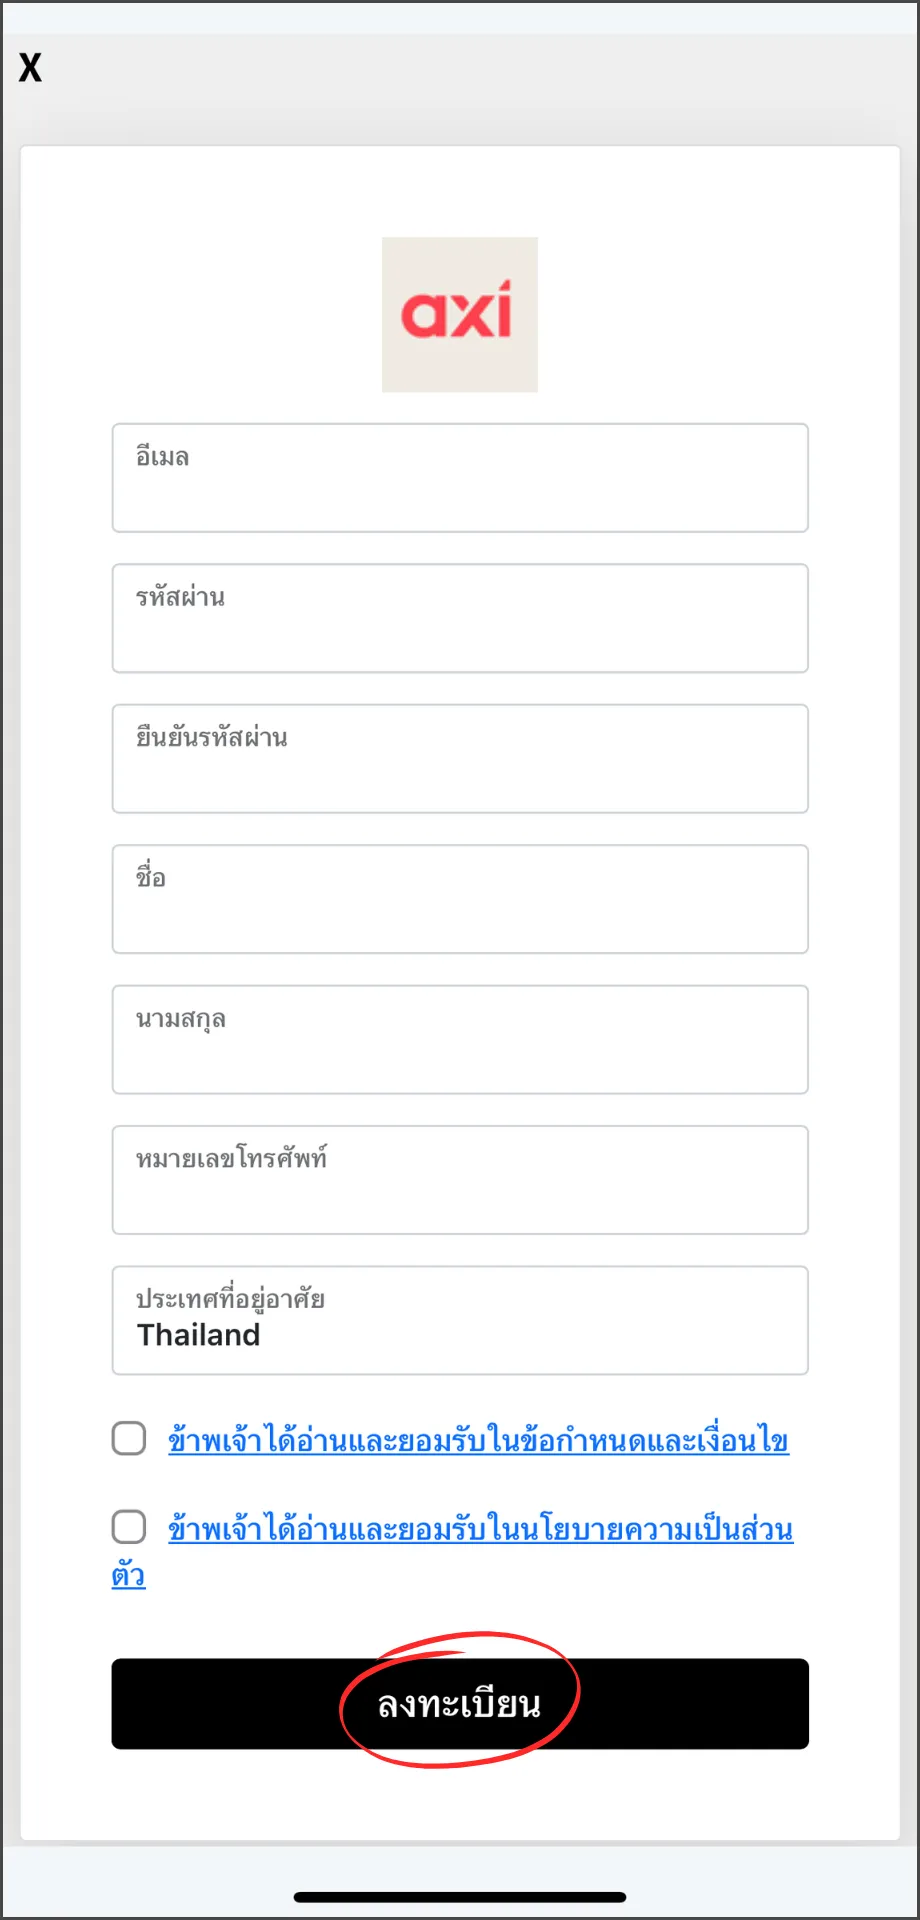Tap the axi logo image
Image resolution: width=920 pixels, height=1920 pixels.
(460, 314)
